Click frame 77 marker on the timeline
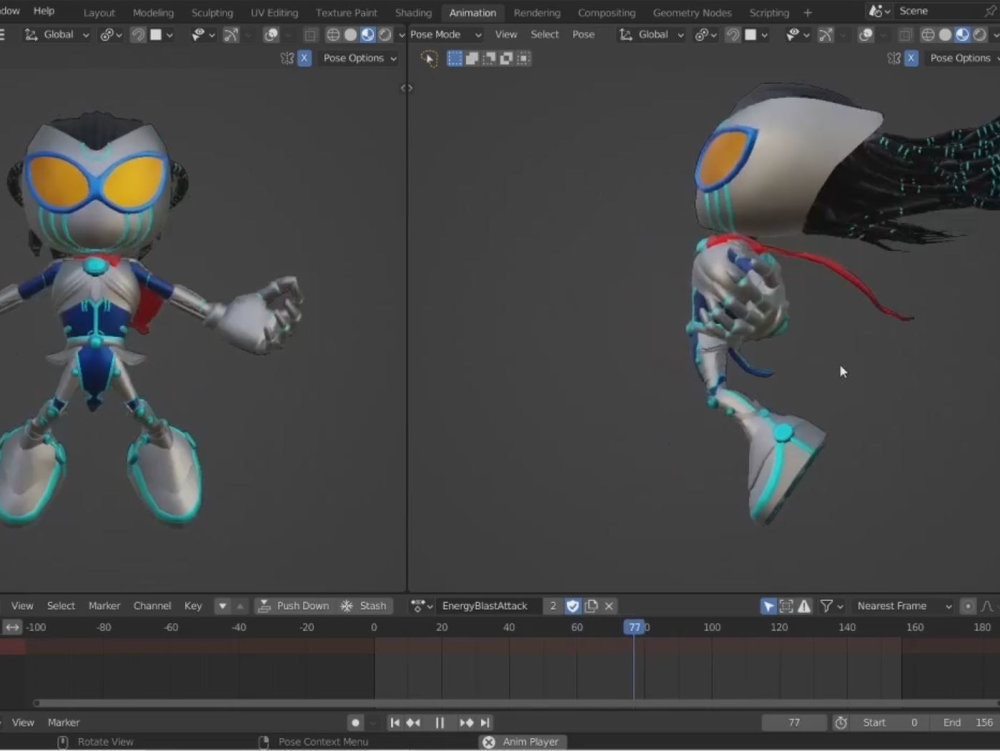Image resolution: width=1000 pixels, height=751 pixels. [x=636, y=627]
